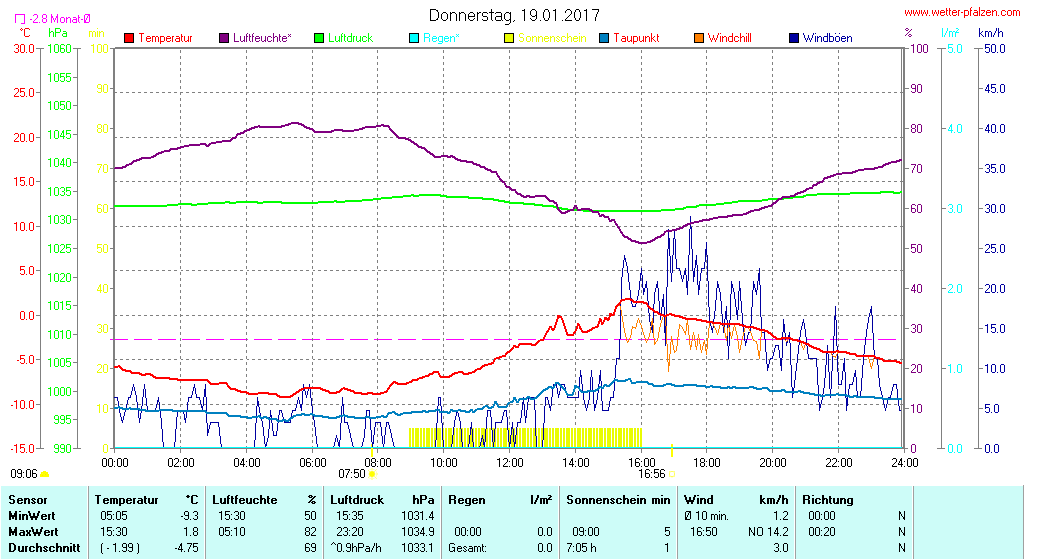Click the 05:05 minimum temperature time
1058x559 pixels.
point(113,516)
